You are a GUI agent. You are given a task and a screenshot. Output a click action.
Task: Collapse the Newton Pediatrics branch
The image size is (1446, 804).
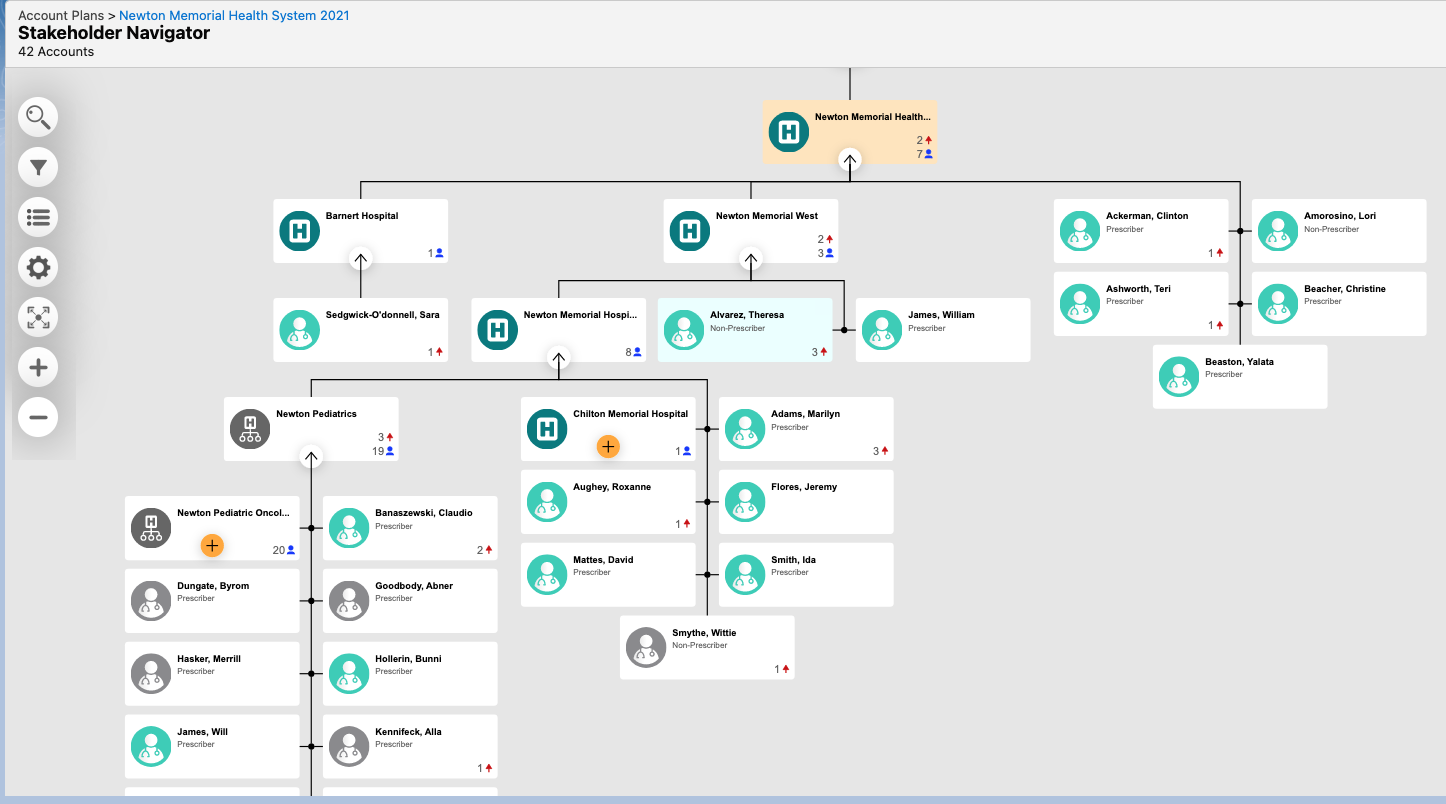[x=311, y=458]
